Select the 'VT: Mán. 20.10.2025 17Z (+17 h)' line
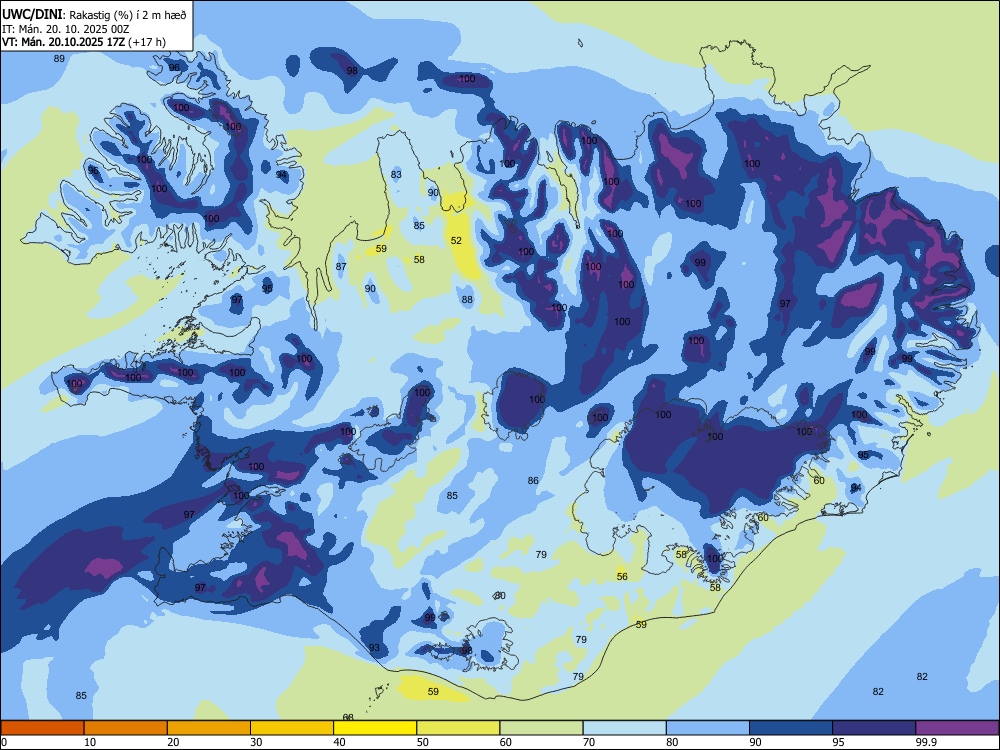The height and width of the screenshot is (750, 1000). 84,42
